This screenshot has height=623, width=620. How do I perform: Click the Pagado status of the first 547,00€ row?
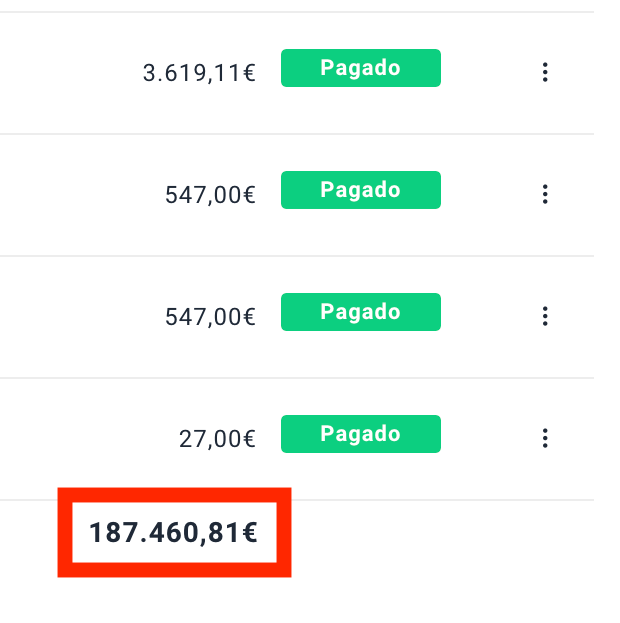[x=360, y=190]
